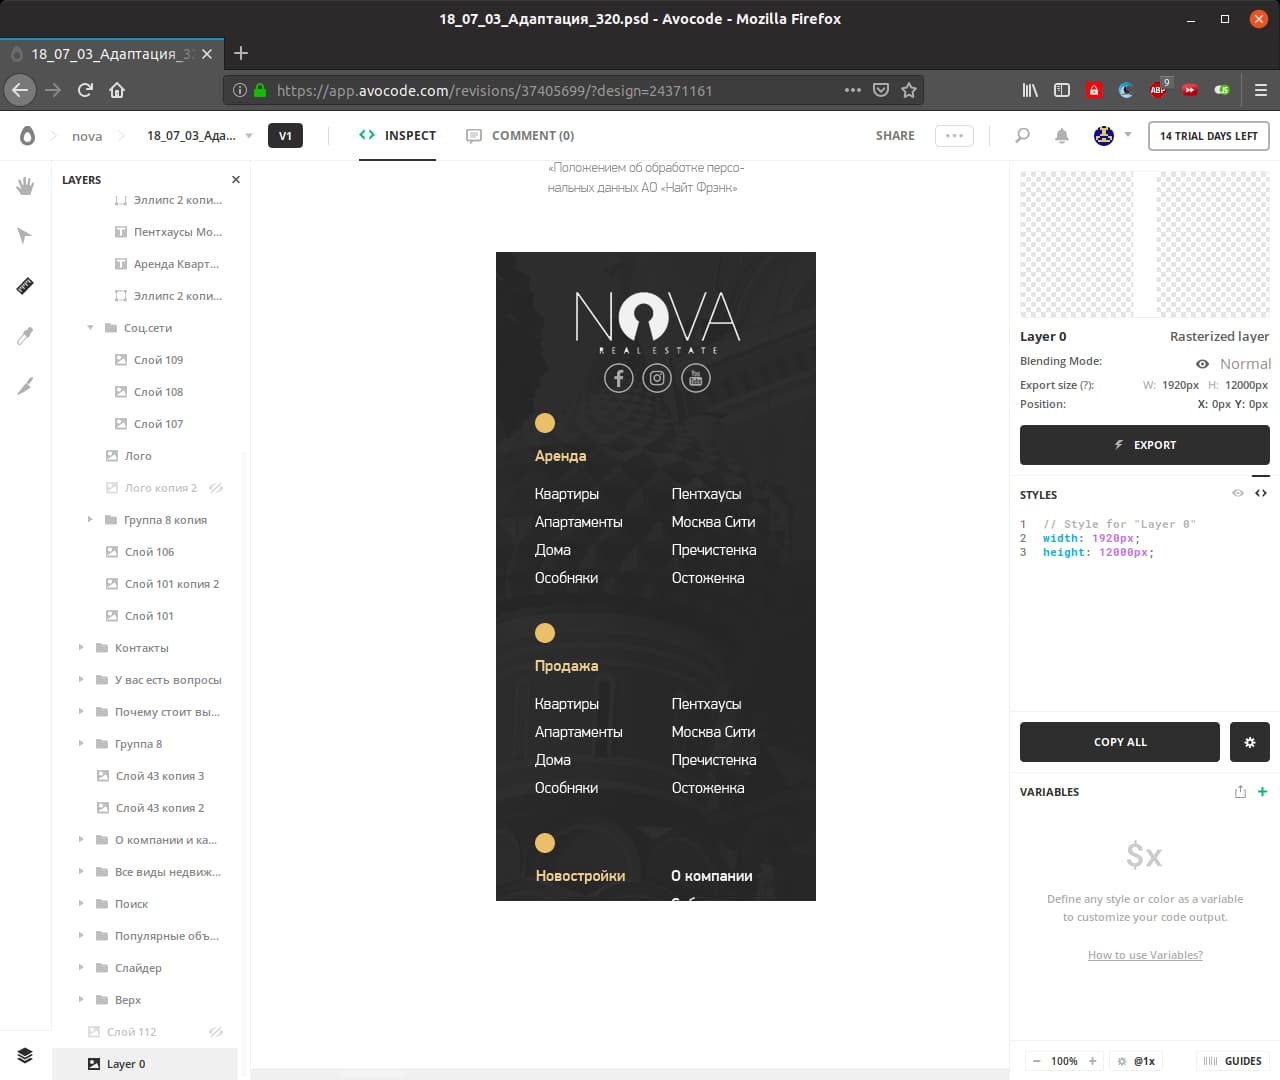Select layer Слой 109

pyautogui.click(x=158, y=360)
